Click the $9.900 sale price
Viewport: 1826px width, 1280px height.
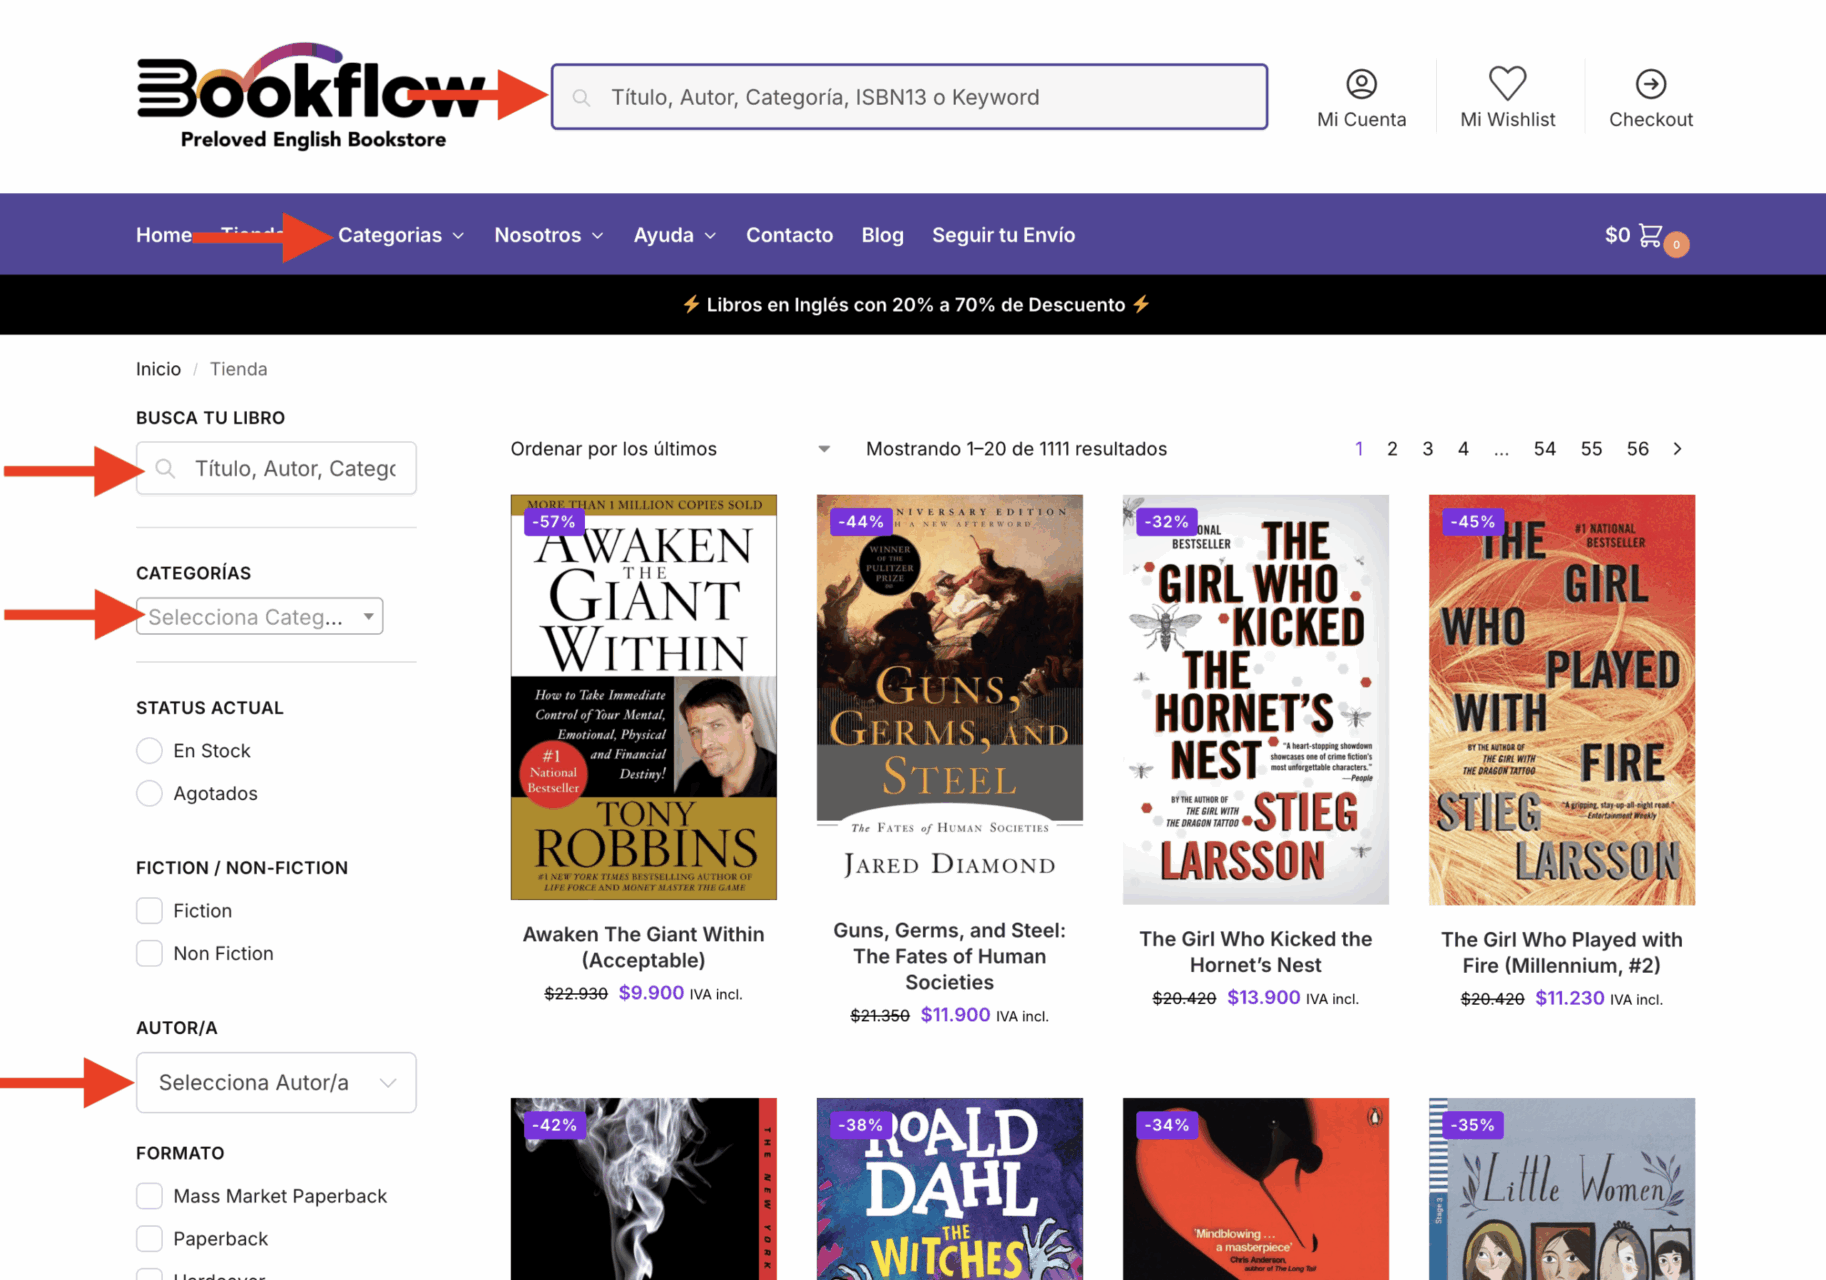point(651,993)
